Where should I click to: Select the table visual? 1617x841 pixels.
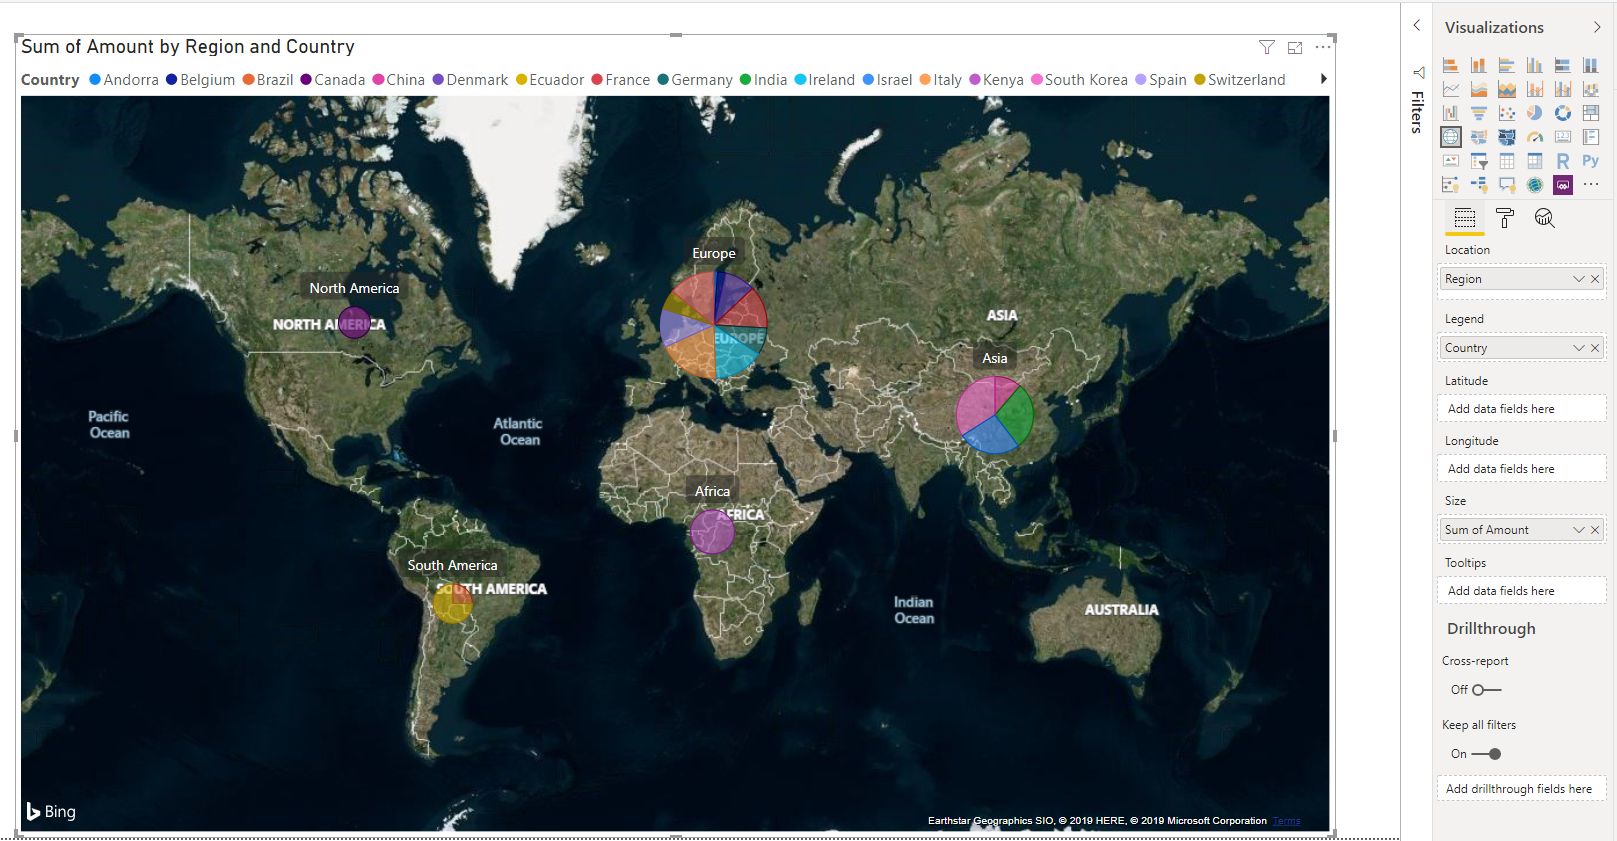pos(1507,161)
